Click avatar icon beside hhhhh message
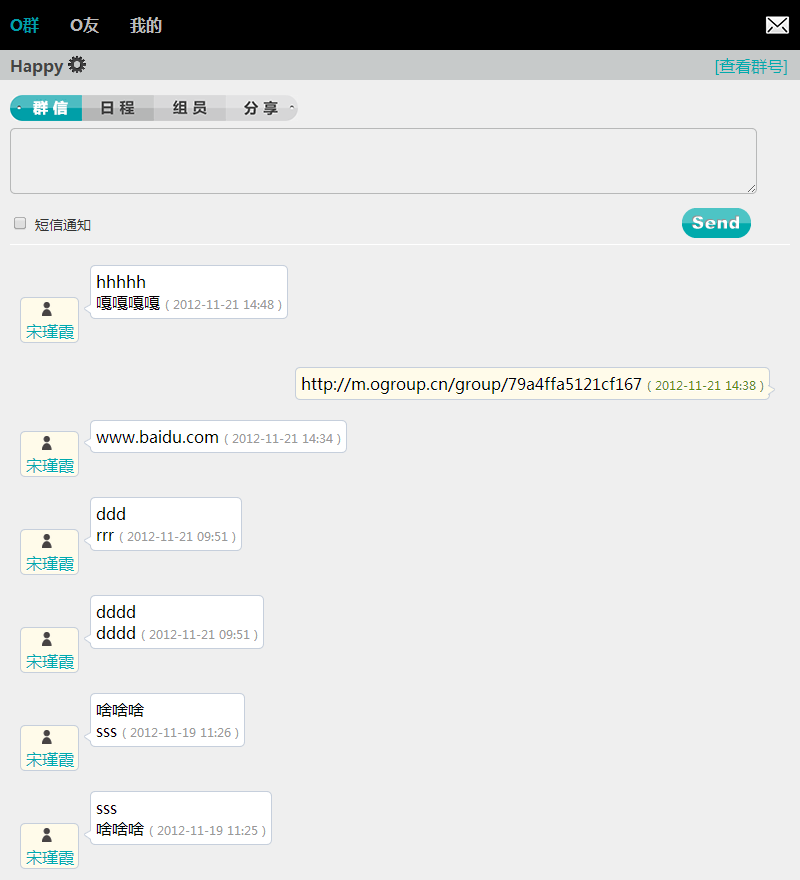This screenshot has height=880, width=800. pos(47,309)
